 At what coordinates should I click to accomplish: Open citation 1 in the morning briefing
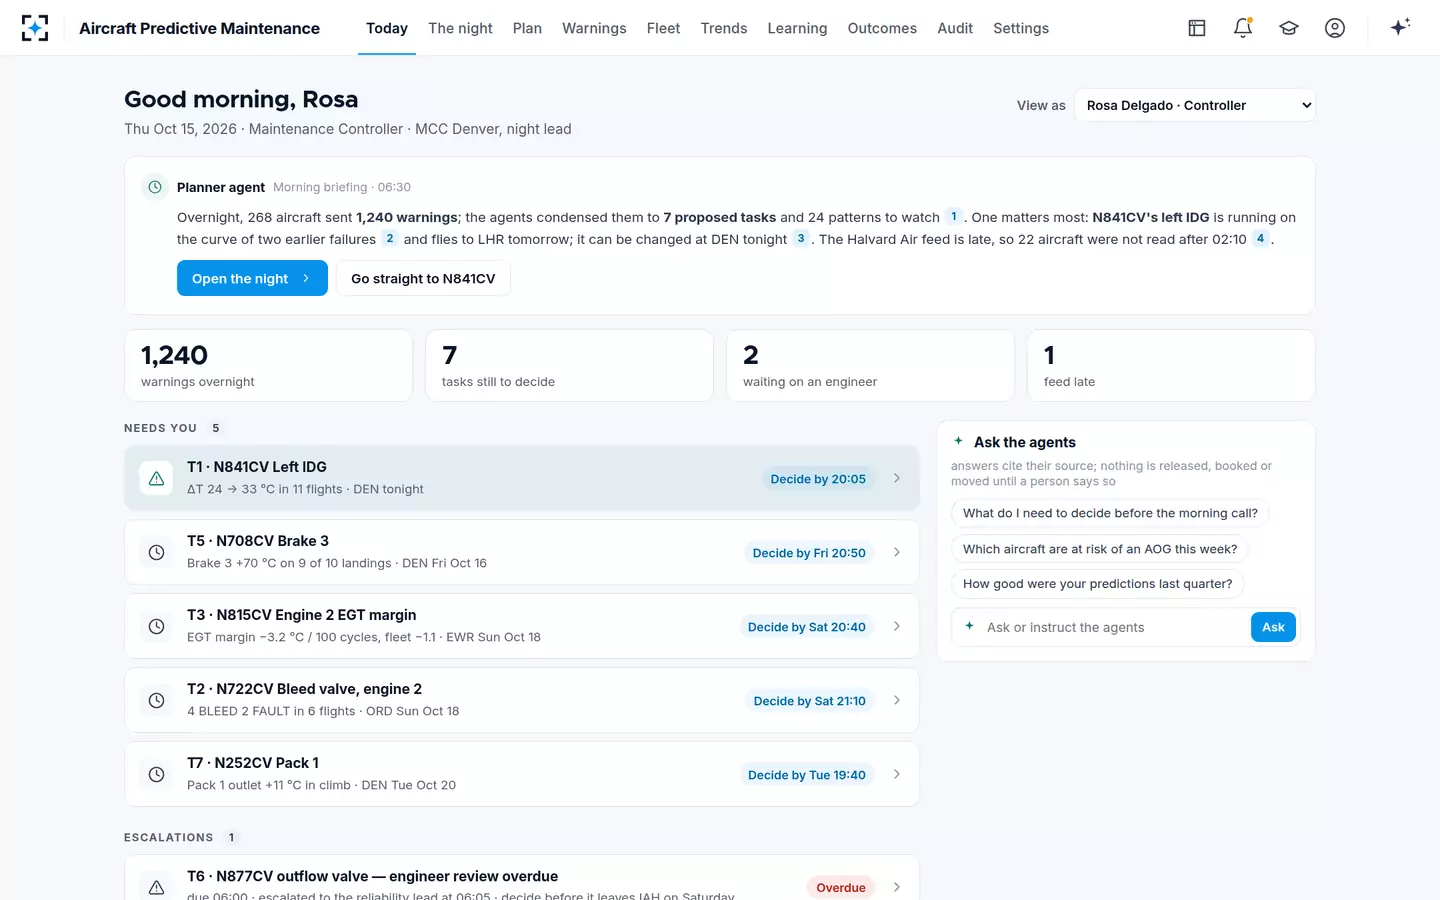954,216
